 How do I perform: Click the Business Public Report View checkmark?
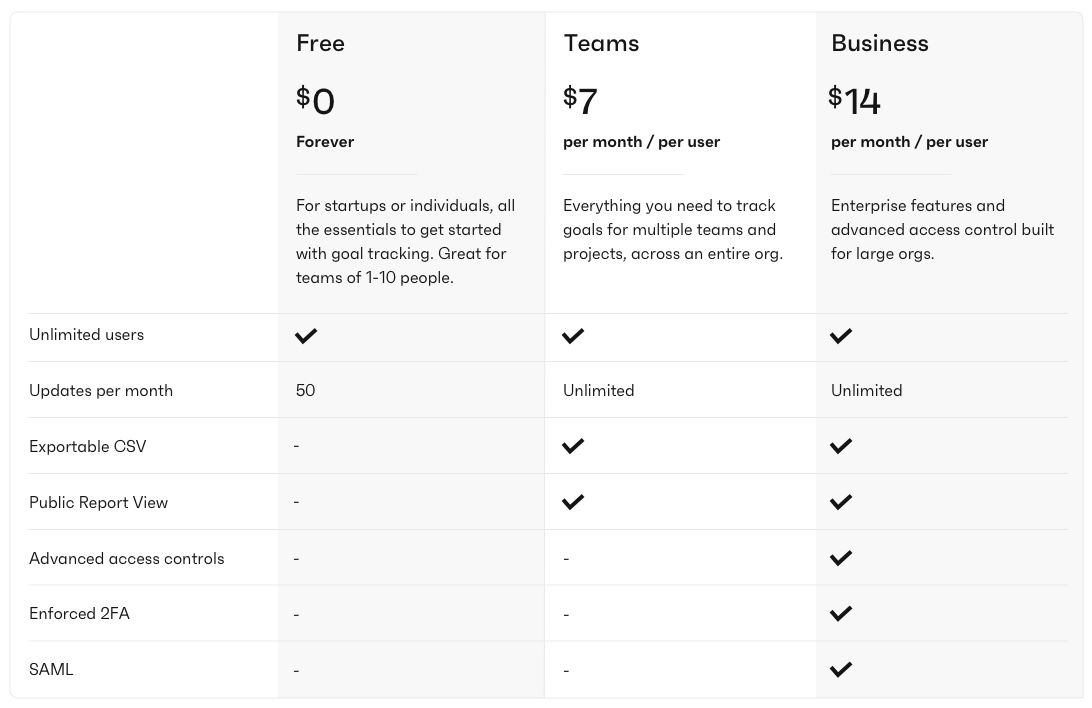[841, 502]
